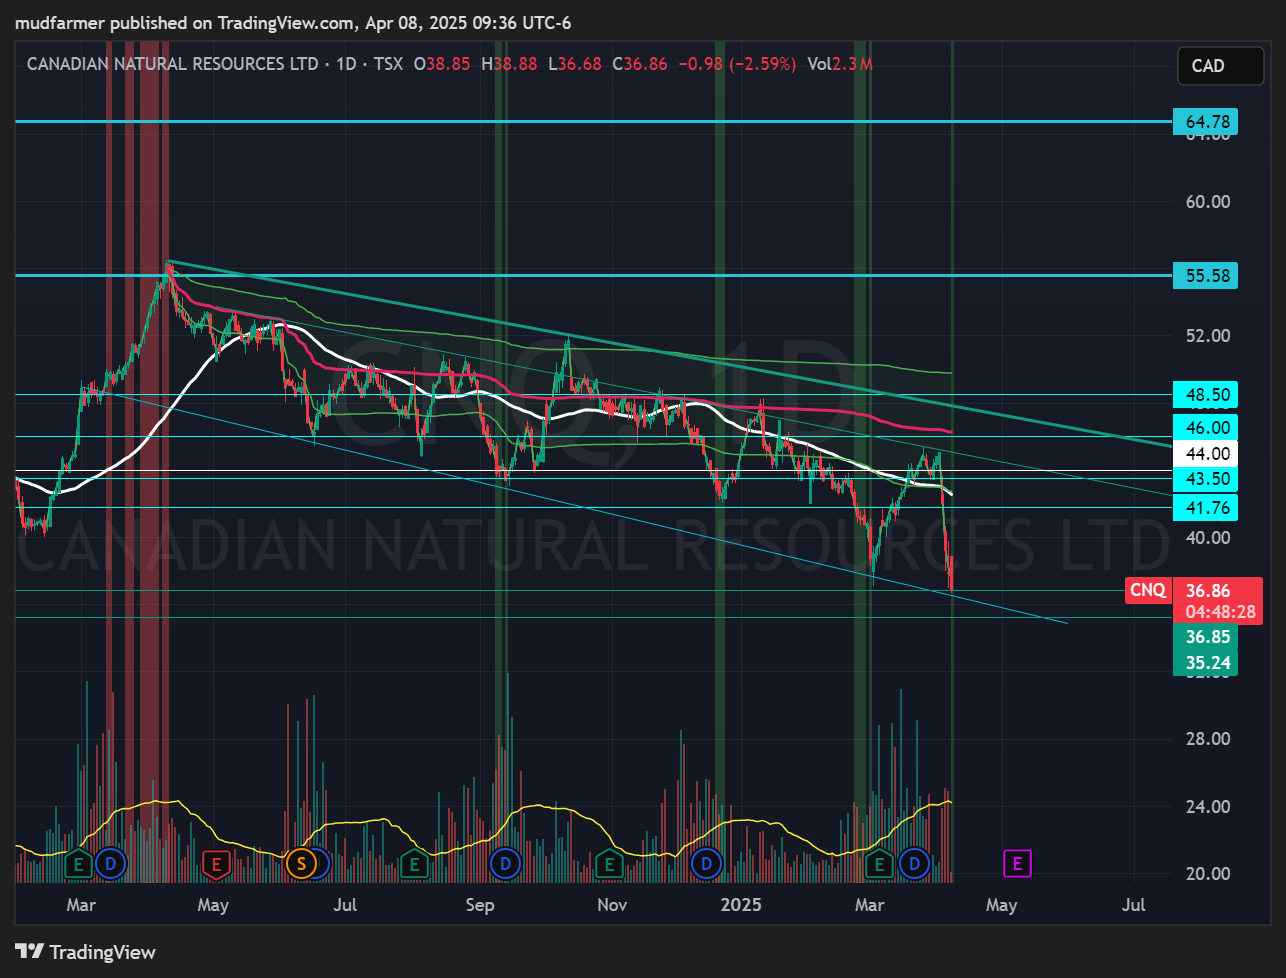Viewport: 1286px width, 978px height.
Task: Click the leftmost green E earnings marker
Action: (x=79, y=863)
